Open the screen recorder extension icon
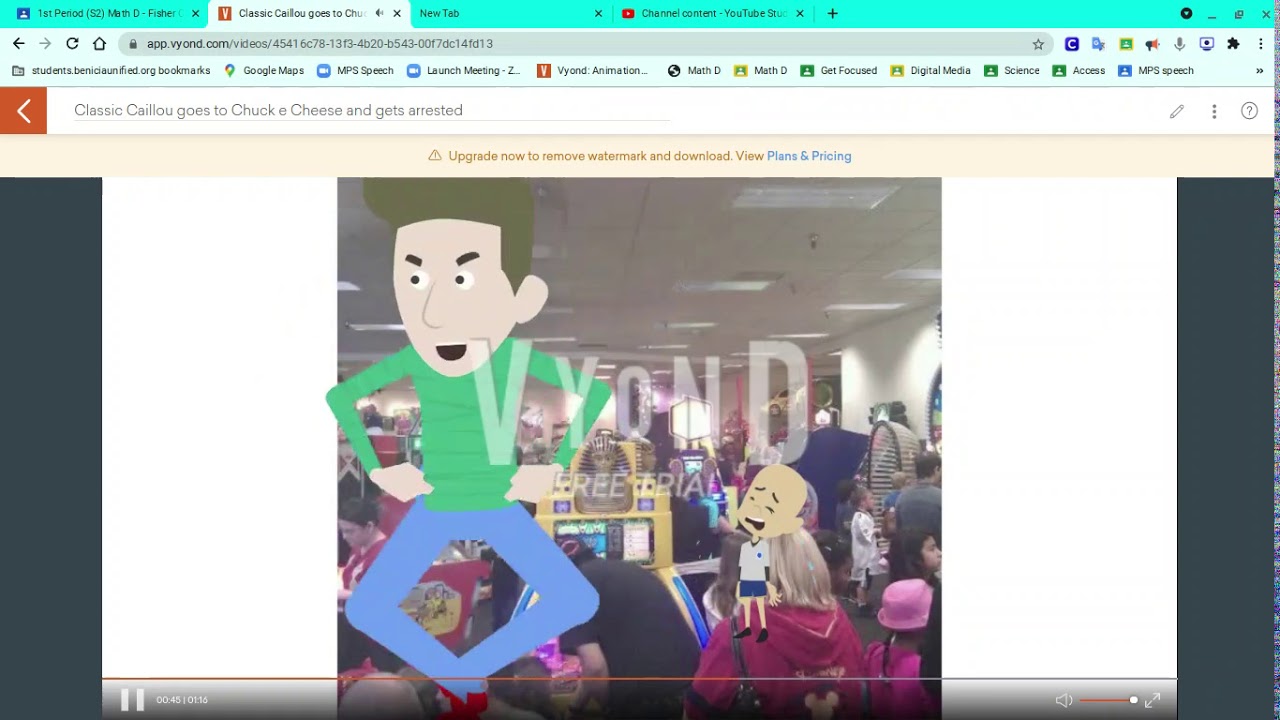The height and width of the screenshot is (720, 1280). pos(1207,44)
